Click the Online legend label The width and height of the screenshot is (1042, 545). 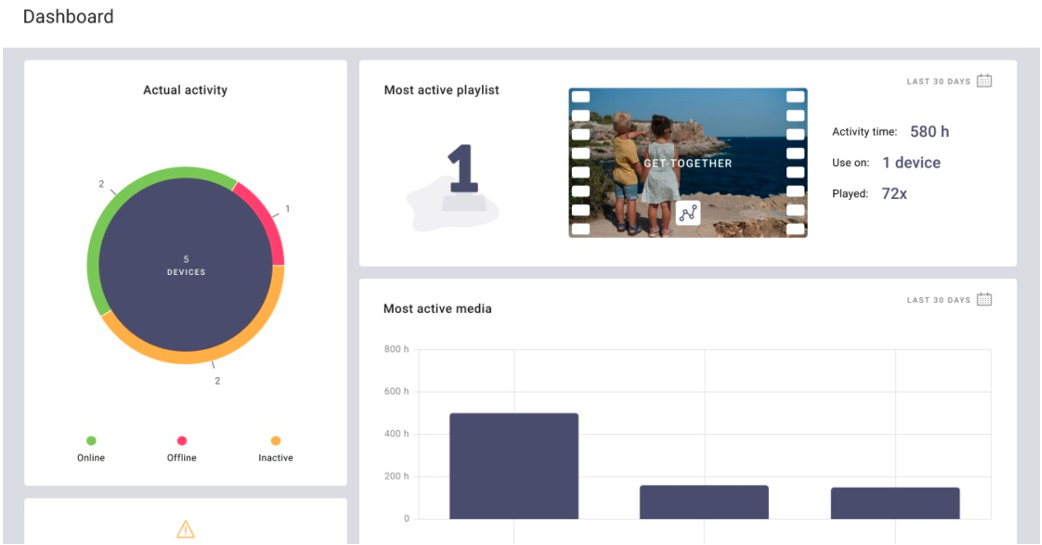(x=91, y=458)
